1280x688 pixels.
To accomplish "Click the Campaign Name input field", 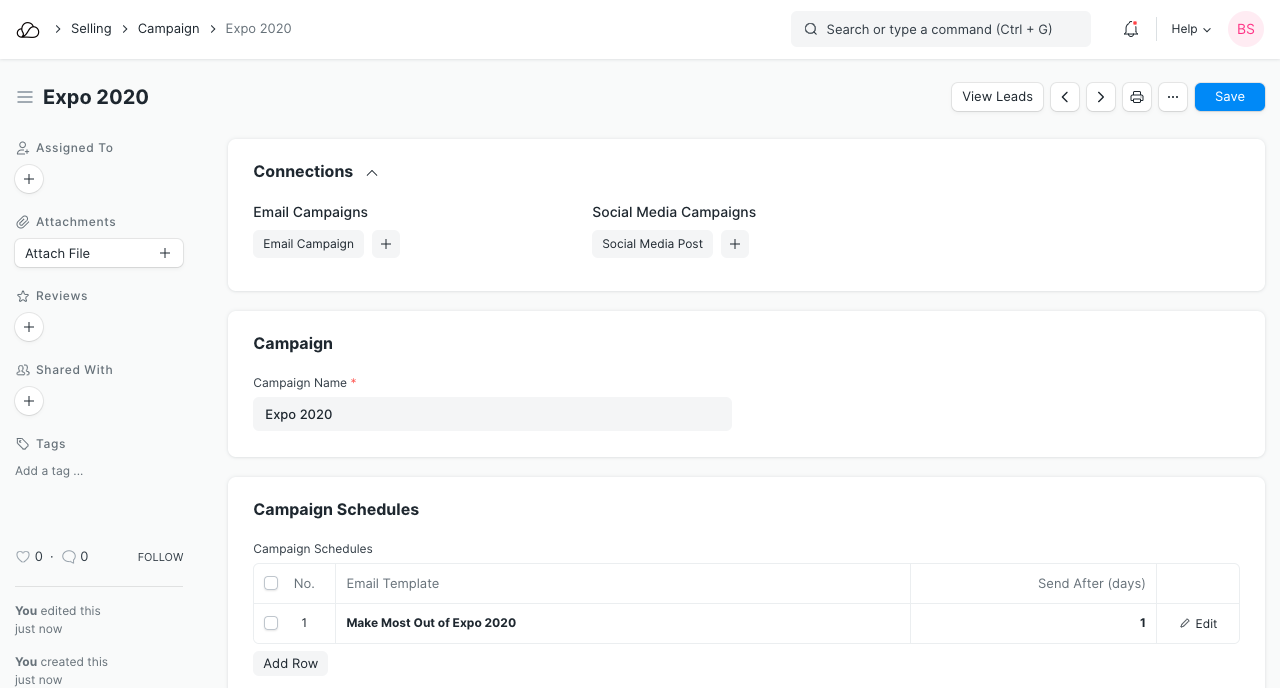I will click(x=492, y=414).
